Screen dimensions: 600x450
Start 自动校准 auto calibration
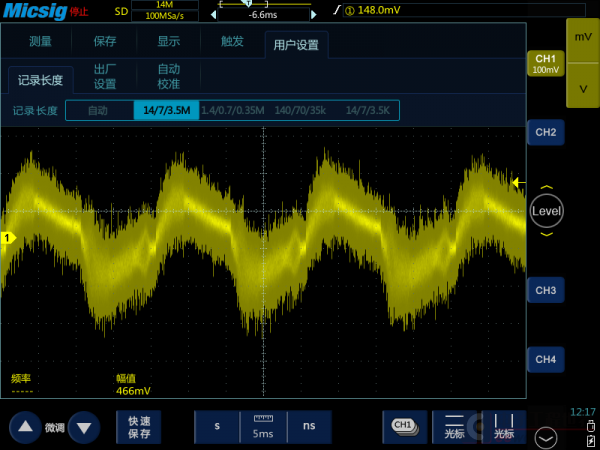click(169, 77)
